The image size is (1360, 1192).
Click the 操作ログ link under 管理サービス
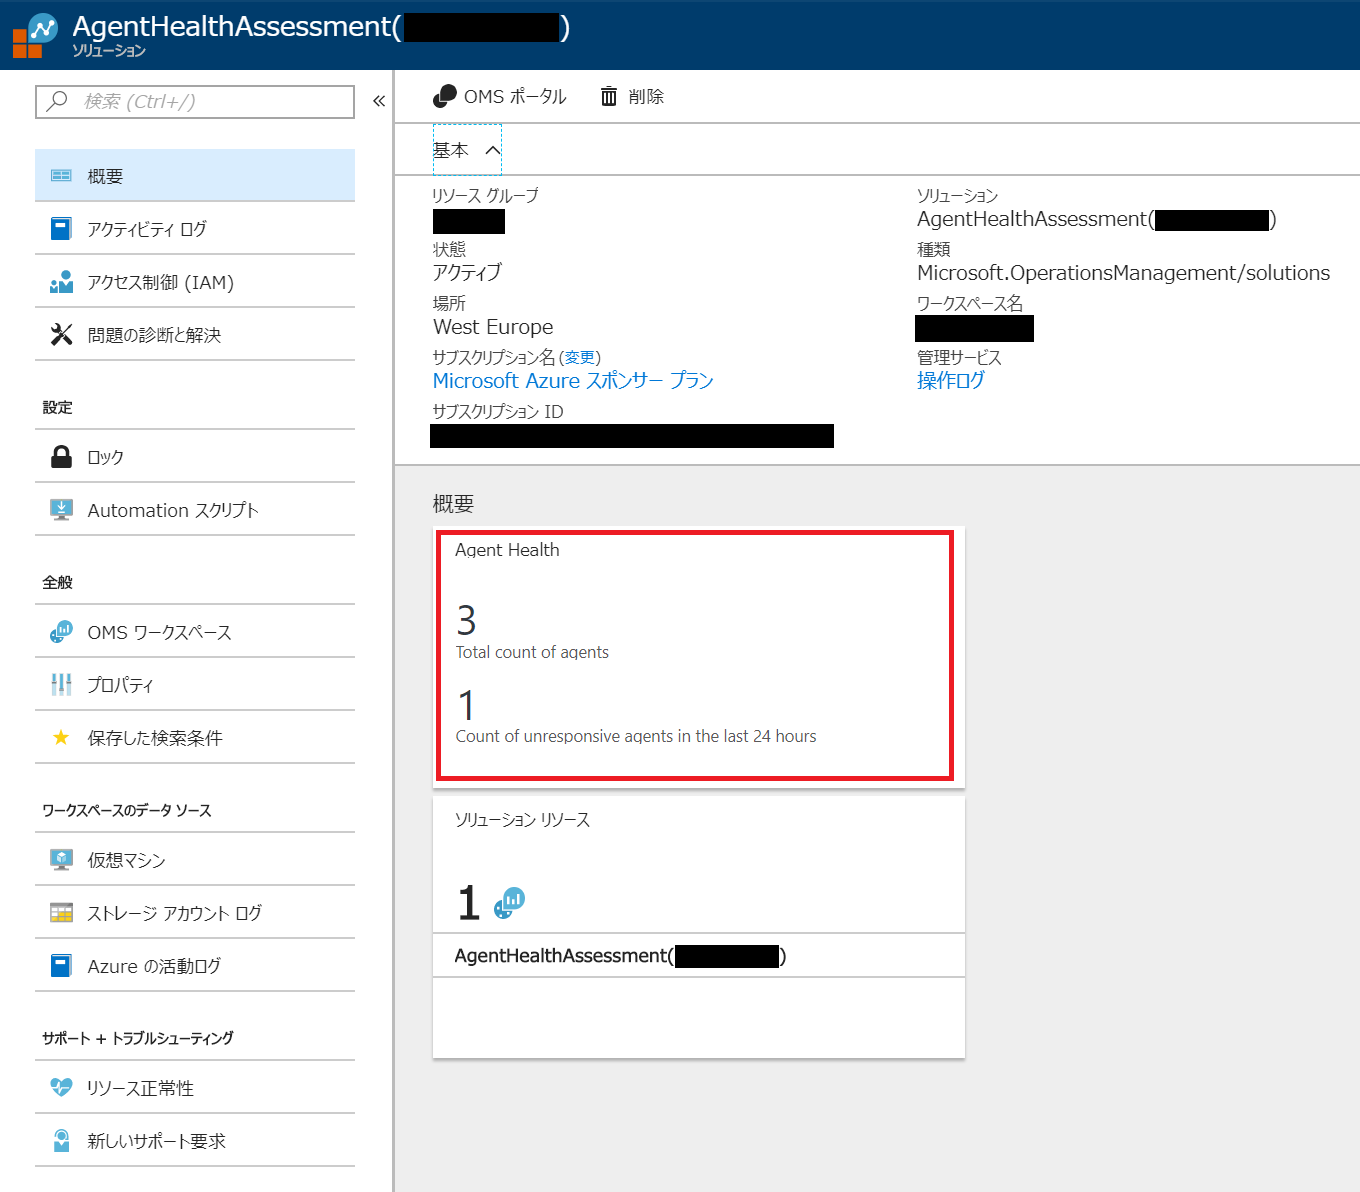[950, 380]
